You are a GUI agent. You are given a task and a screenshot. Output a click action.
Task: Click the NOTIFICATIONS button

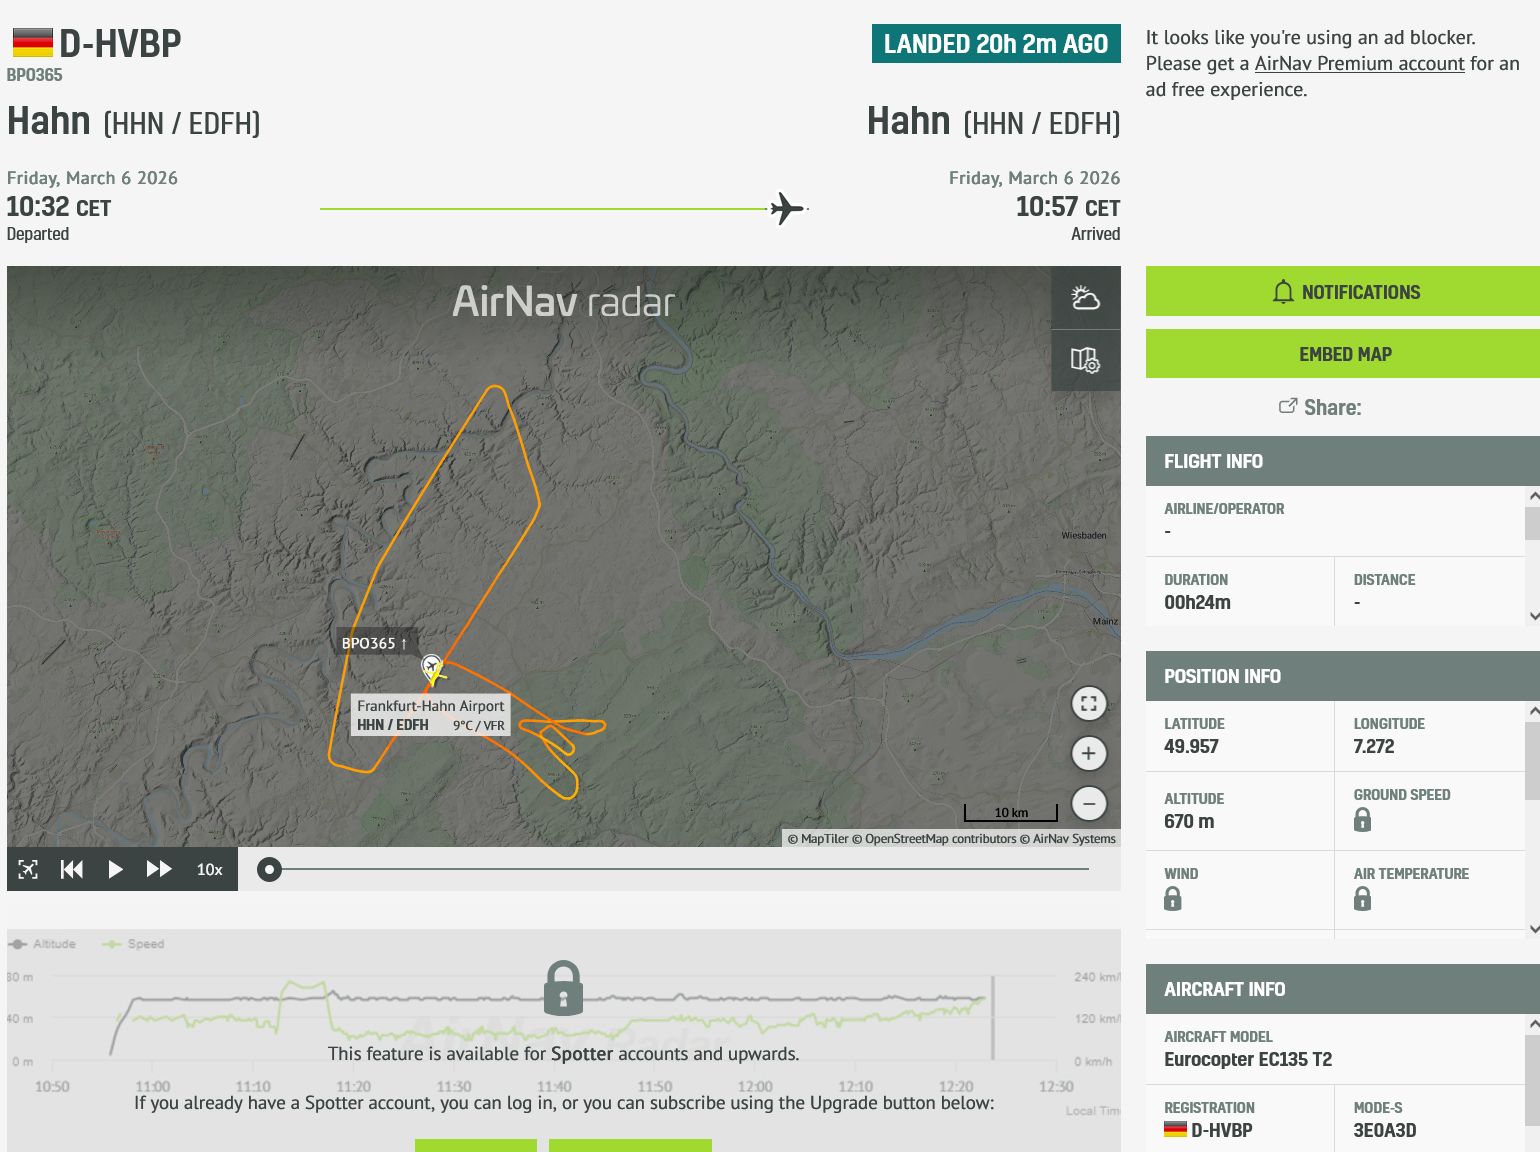tap(1343, 292)
